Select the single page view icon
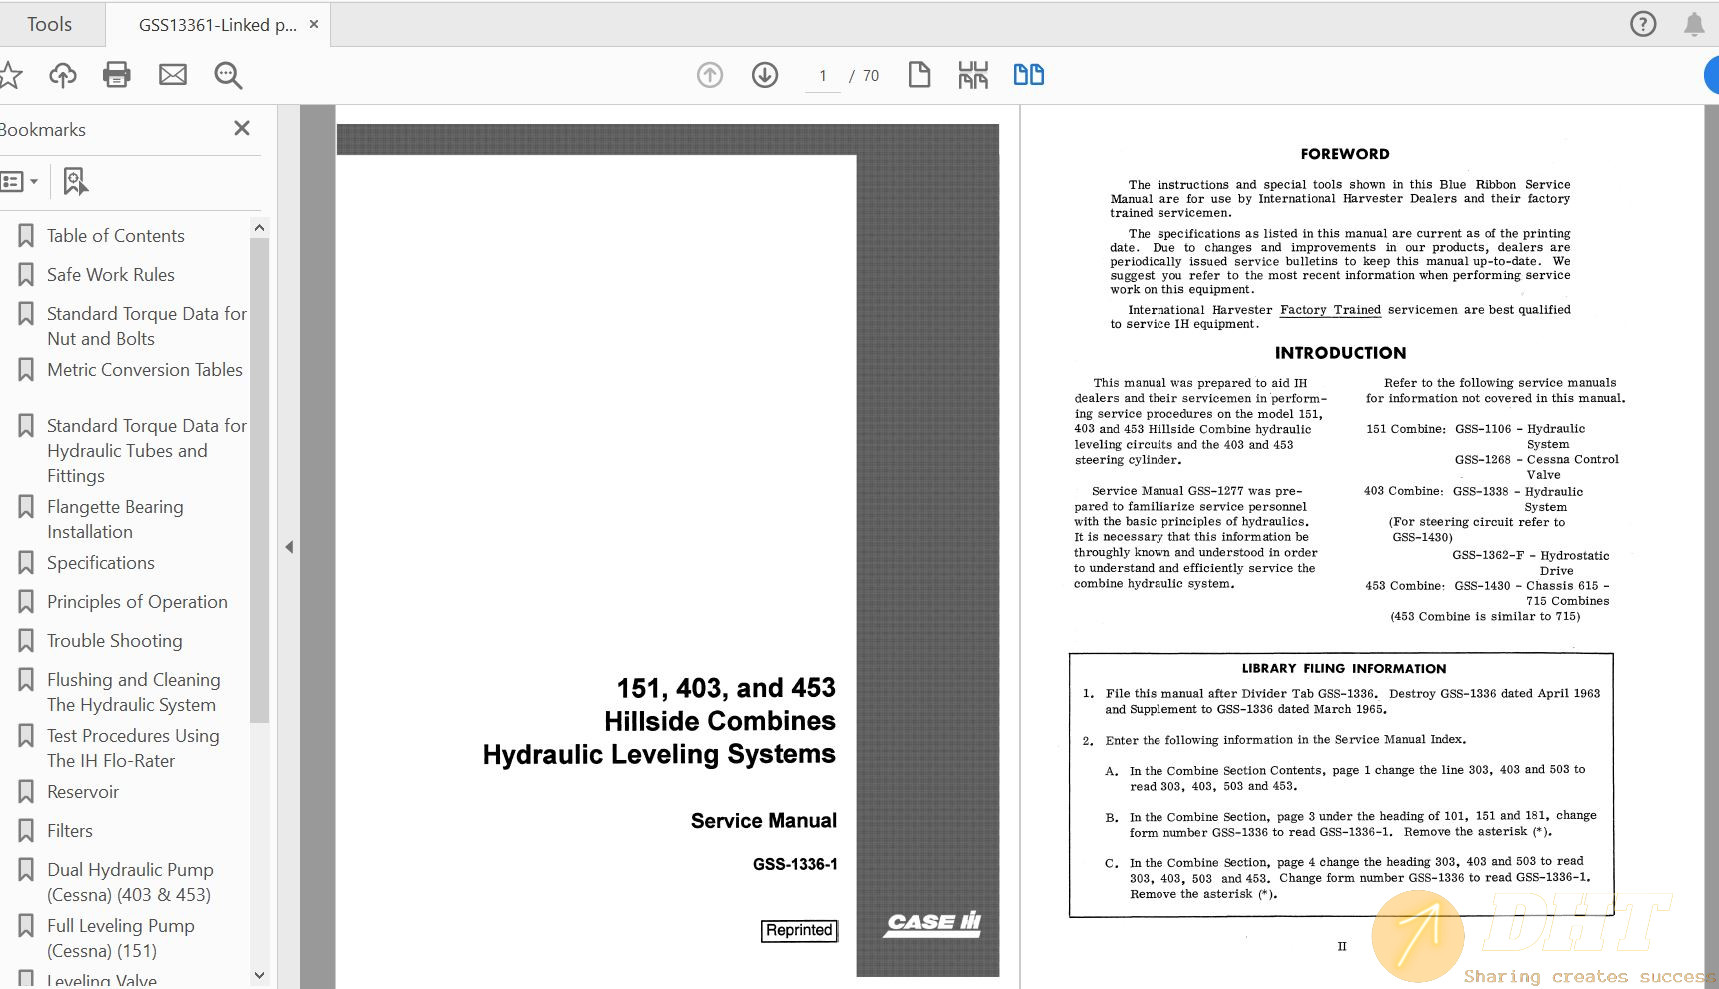Screen dimensions: 1719x989 click(919, 75)
